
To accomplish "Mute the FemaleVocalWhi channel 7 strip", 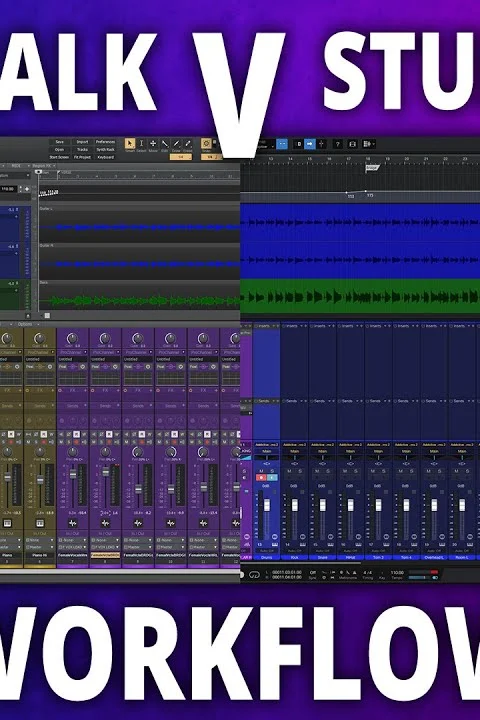I will click(62, 442).
